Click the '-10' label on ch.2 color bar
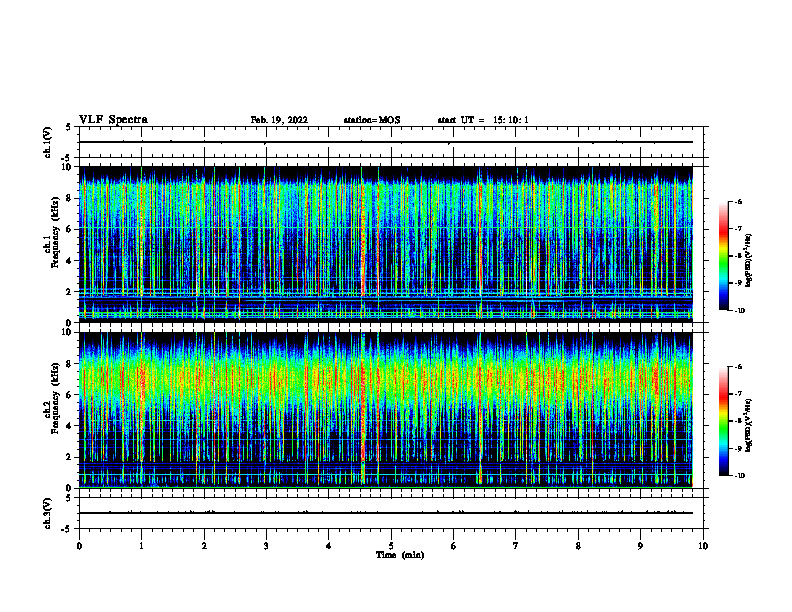The image size is (792, 612). [x=739, y=476]
